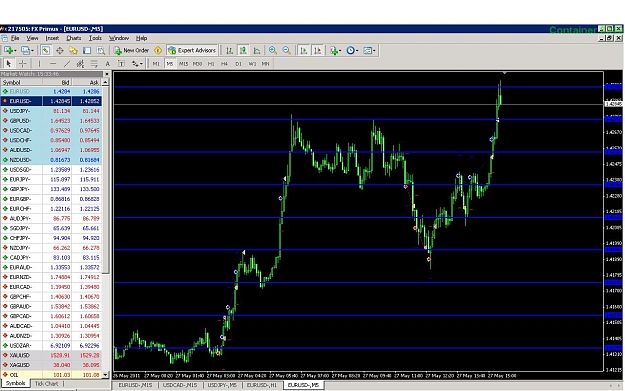625x391 pixels.
Task: Close the Market Watch panel
Action: 106,74
